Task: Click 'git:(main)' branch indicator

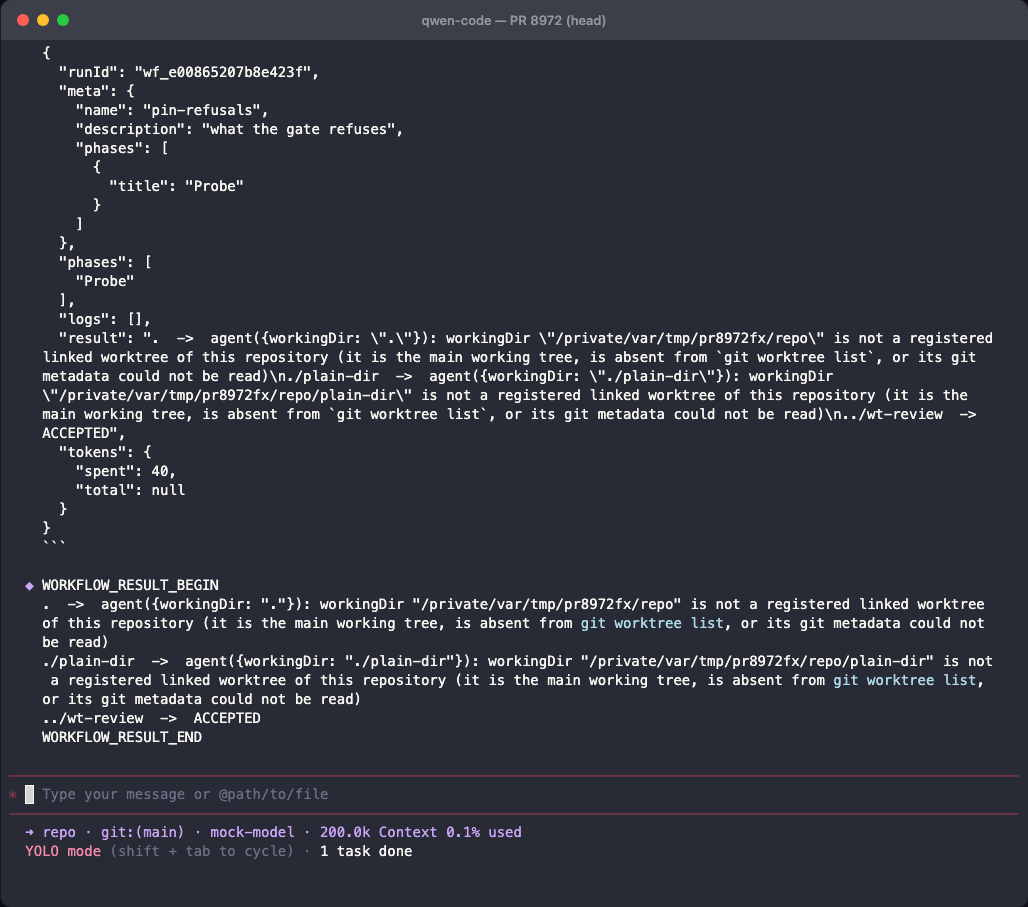Action: pos(143,832)
